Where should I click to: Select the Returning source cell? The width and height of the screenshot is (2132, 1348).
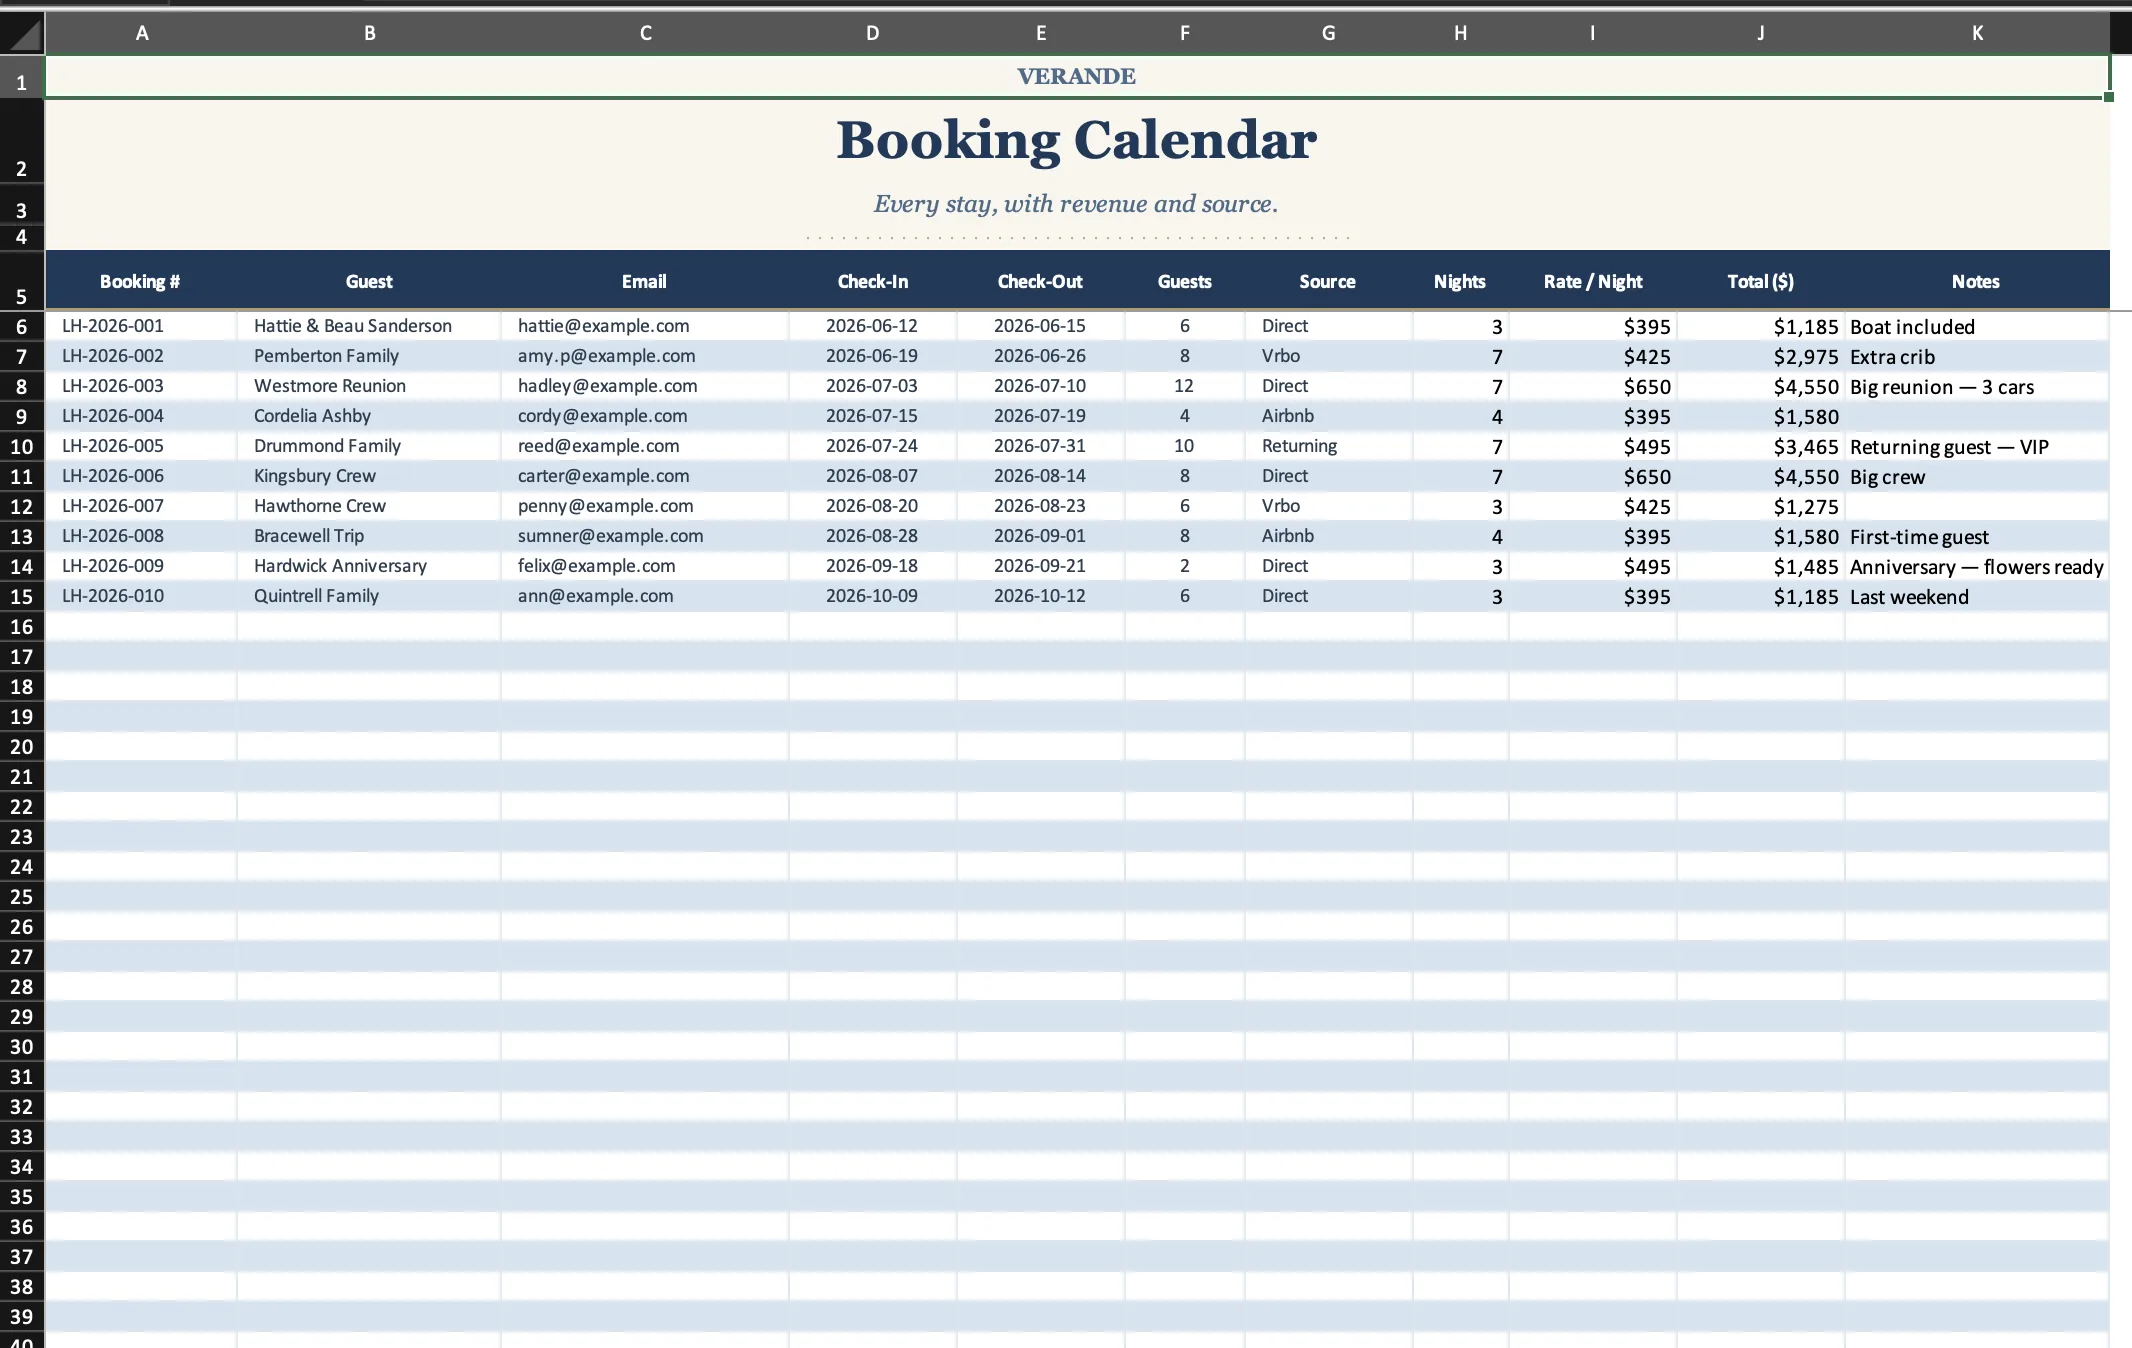click(x=1329, y=446)
